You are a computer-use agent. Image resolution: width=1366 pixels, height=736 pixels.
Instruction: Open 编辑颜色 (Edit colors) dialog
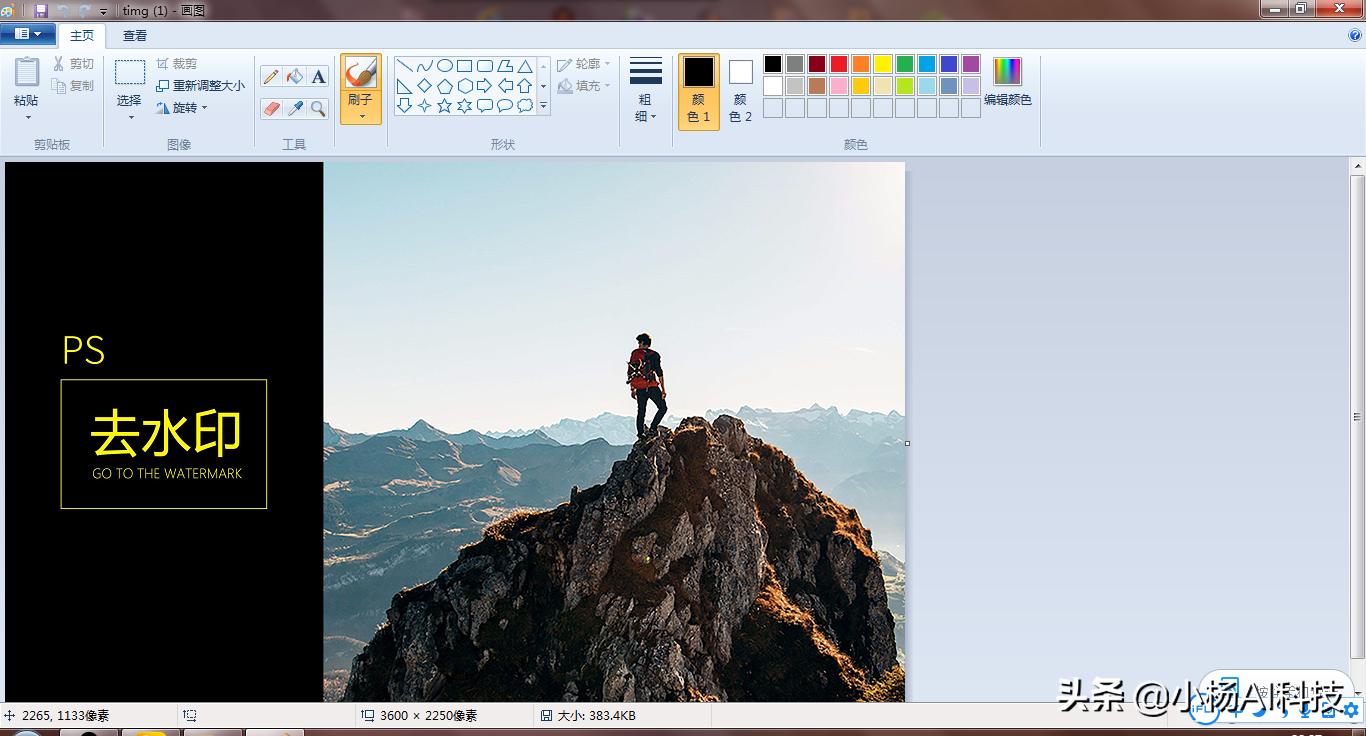tap(1007, 82)
